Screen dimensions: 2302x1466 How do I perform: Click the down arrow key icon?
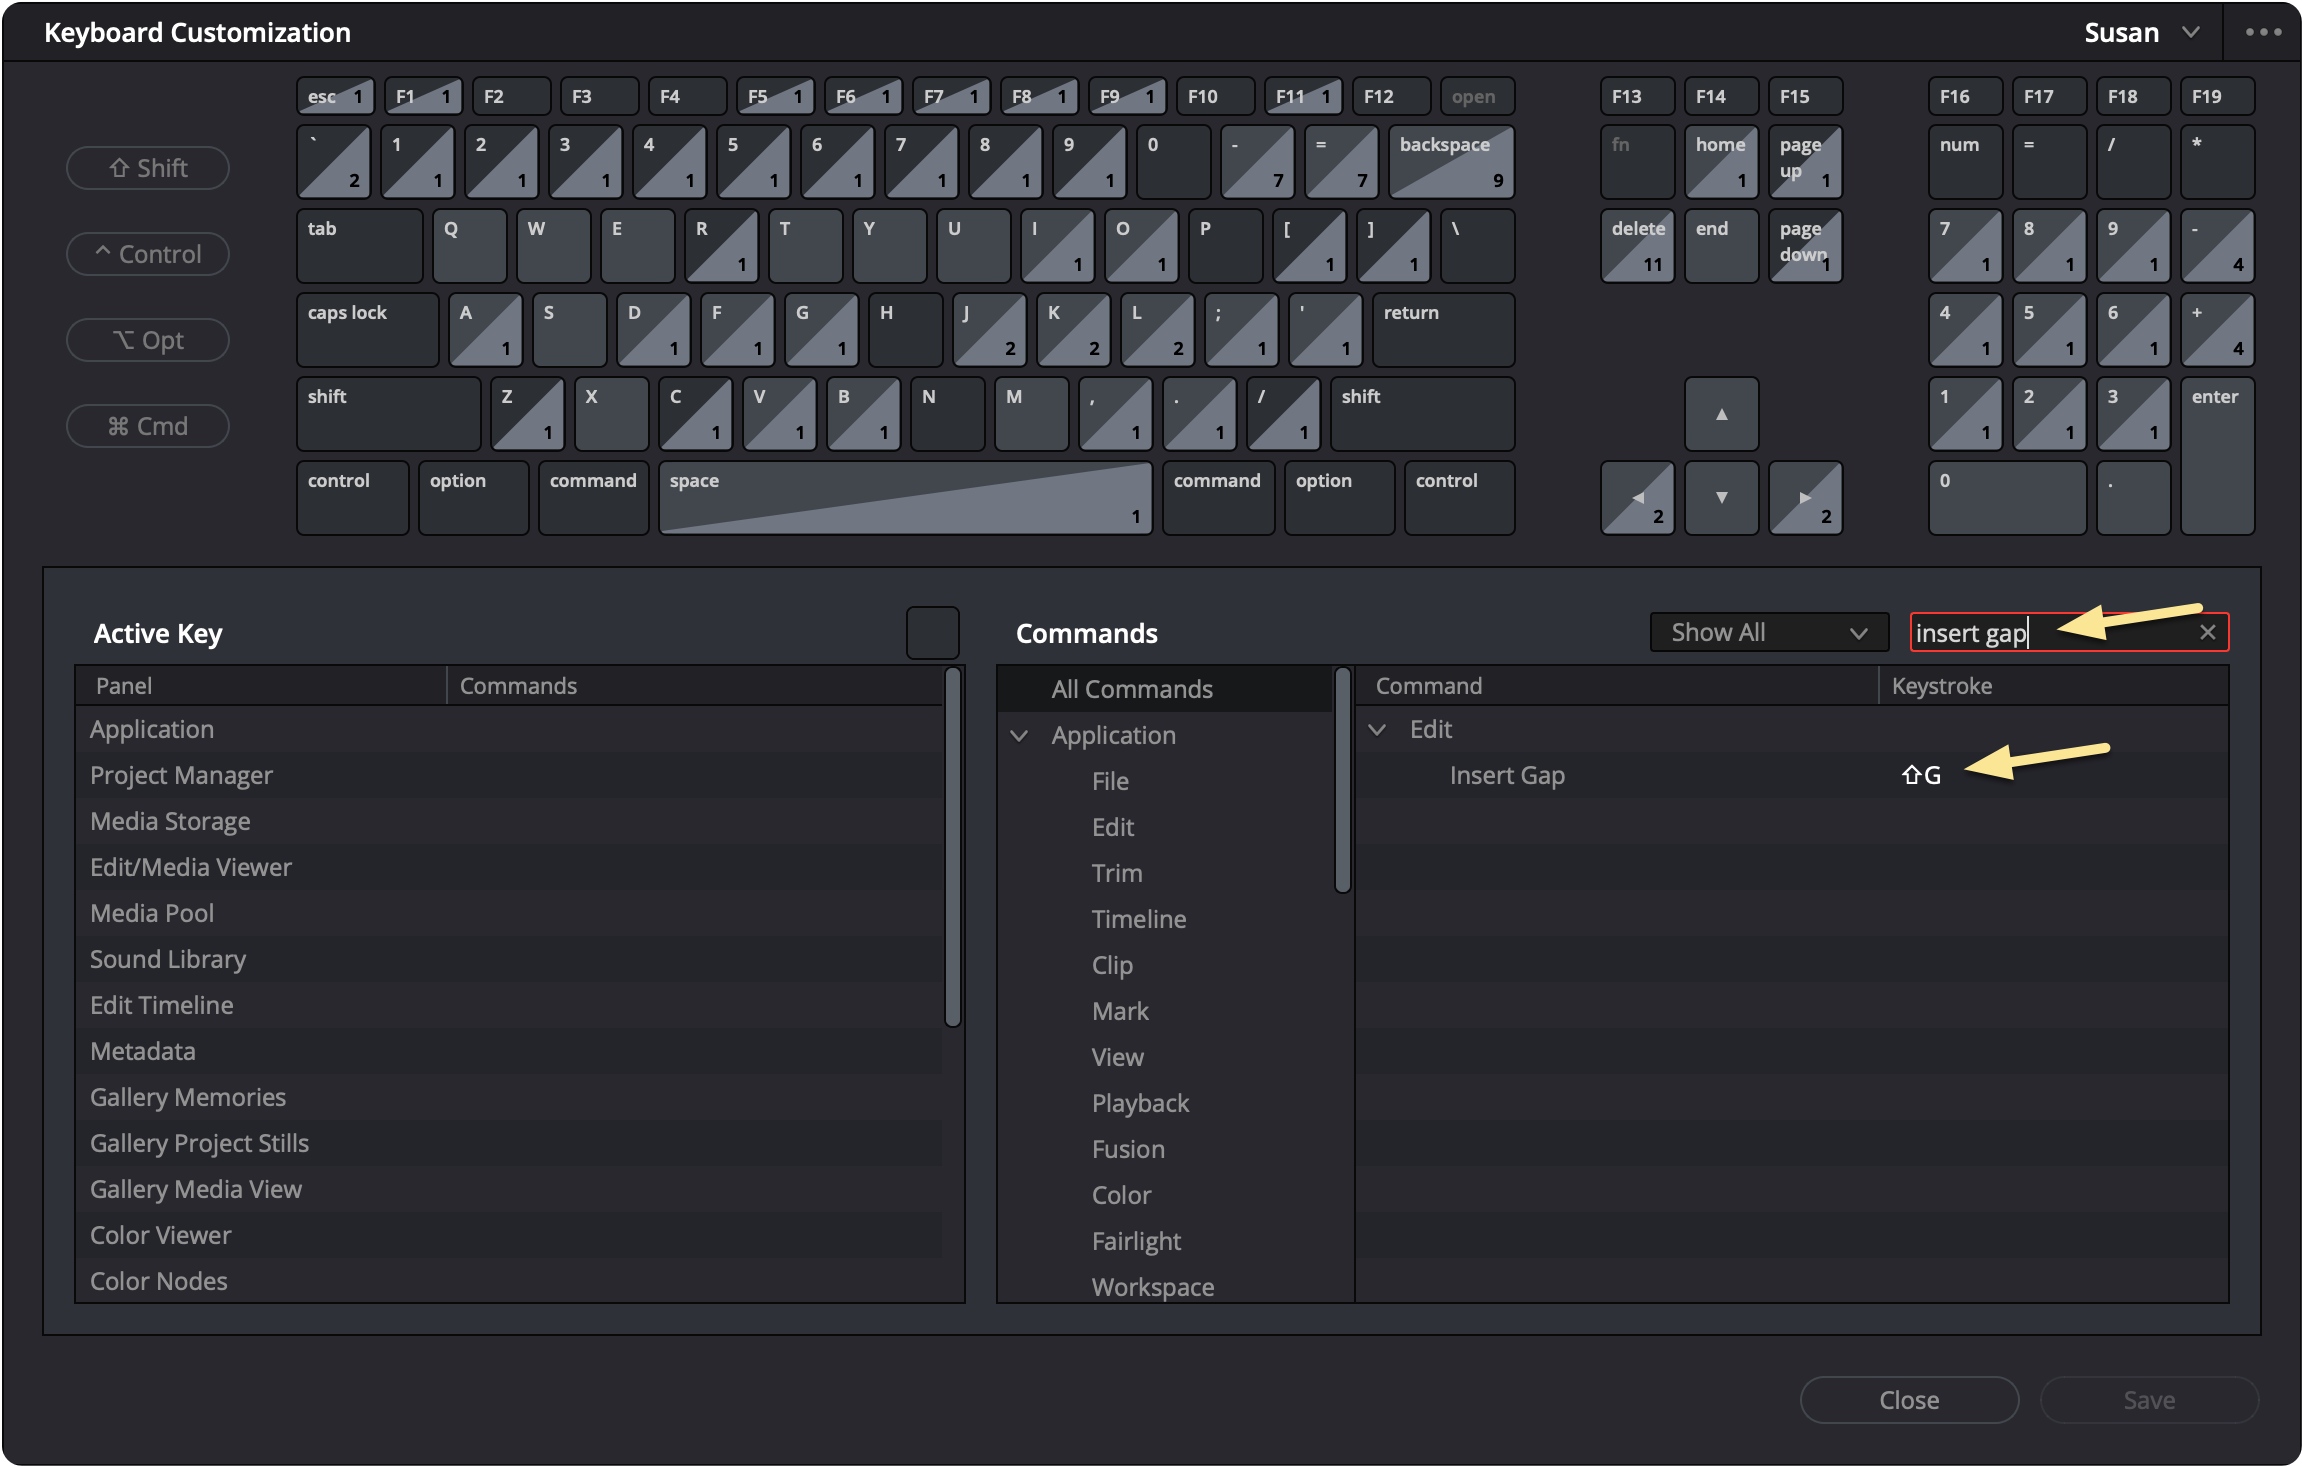click(x=1721, y=497)
